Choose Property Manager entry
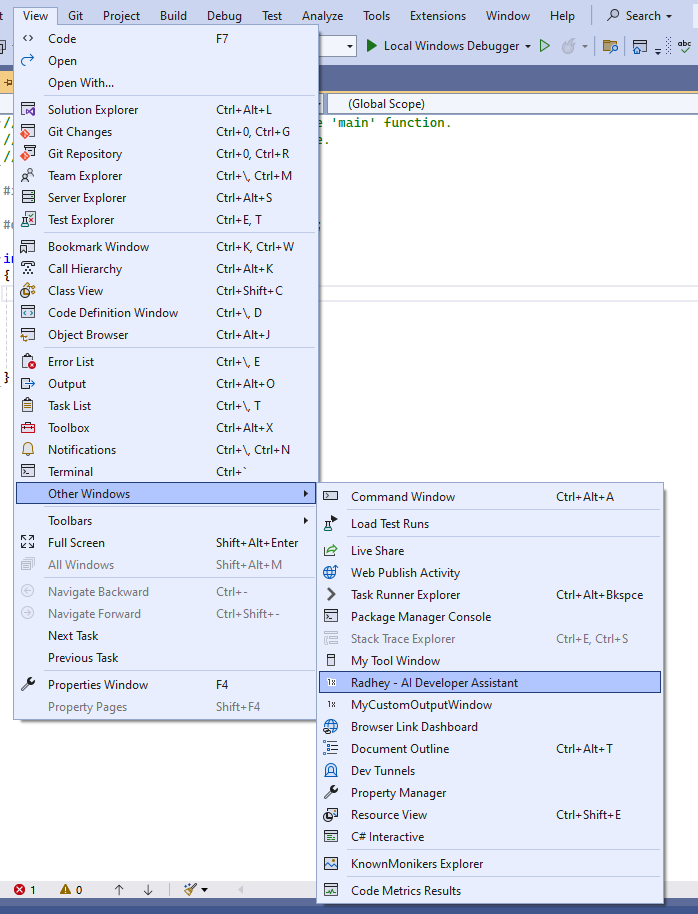This screenshot has width=698, height=914. [490, 793]
